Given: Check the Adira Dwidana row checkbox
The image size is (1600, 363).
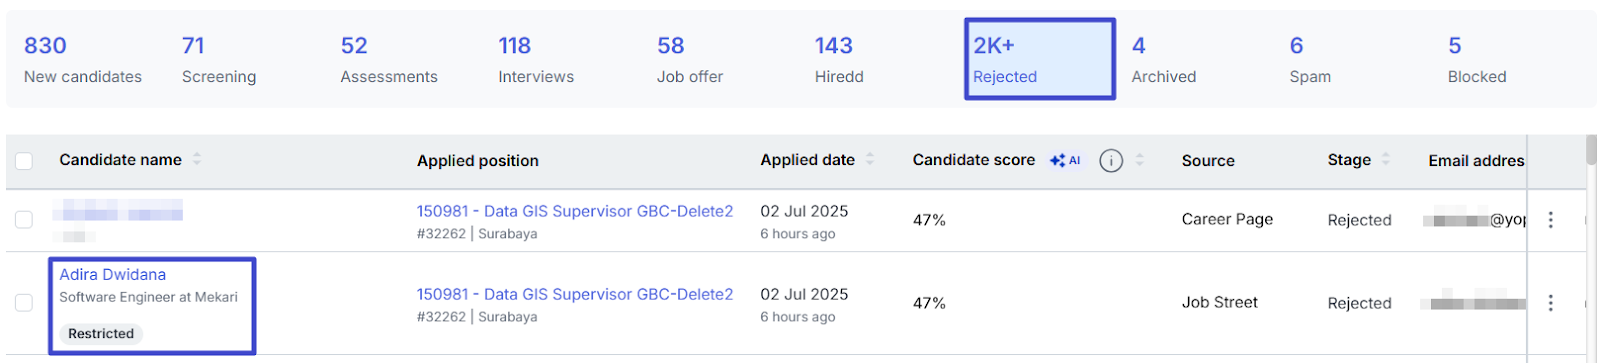Looking at the screenshot, I should click(24, 302).
